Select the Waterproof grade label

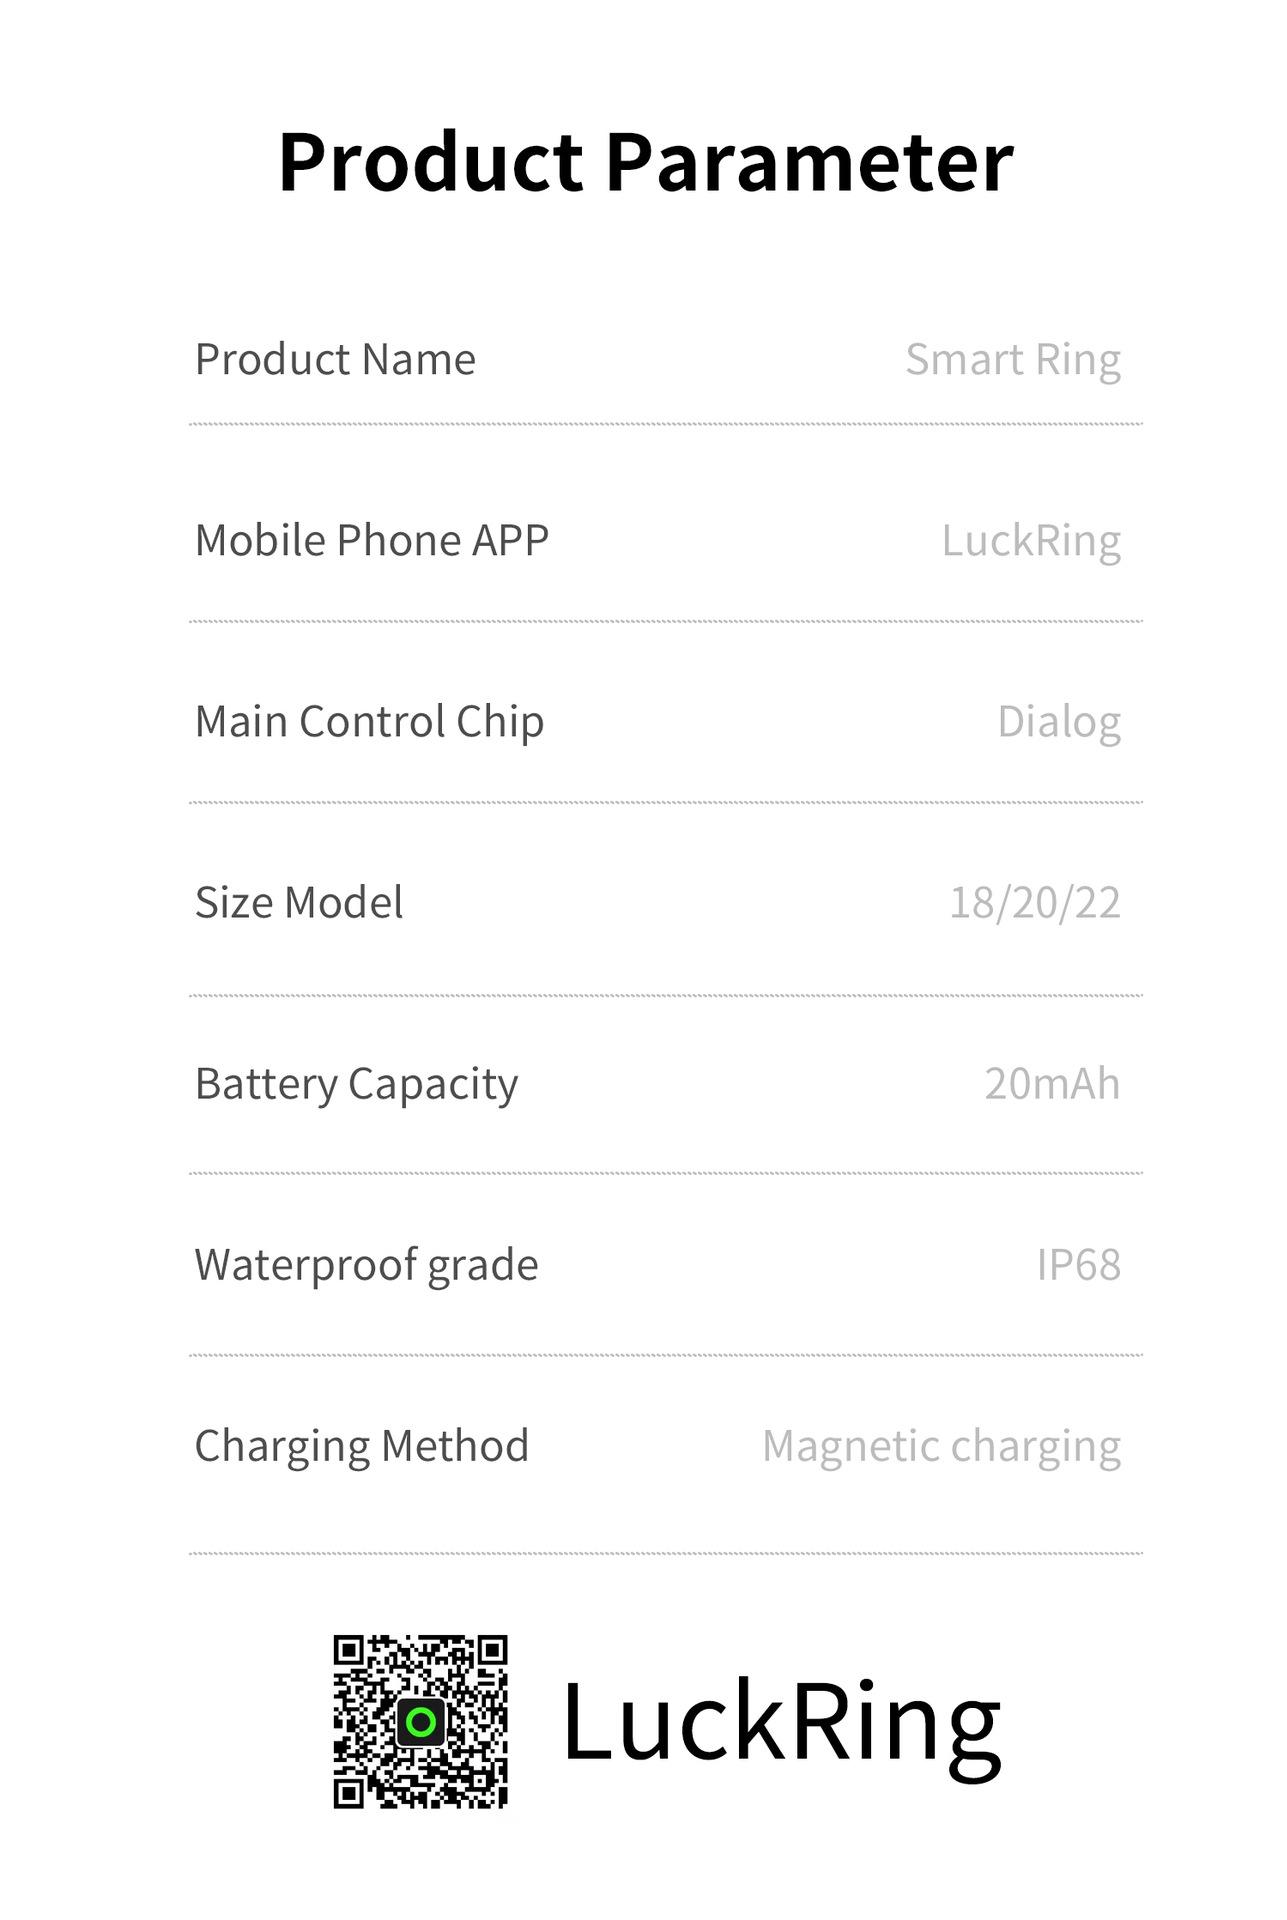[x=366, y=1265]
